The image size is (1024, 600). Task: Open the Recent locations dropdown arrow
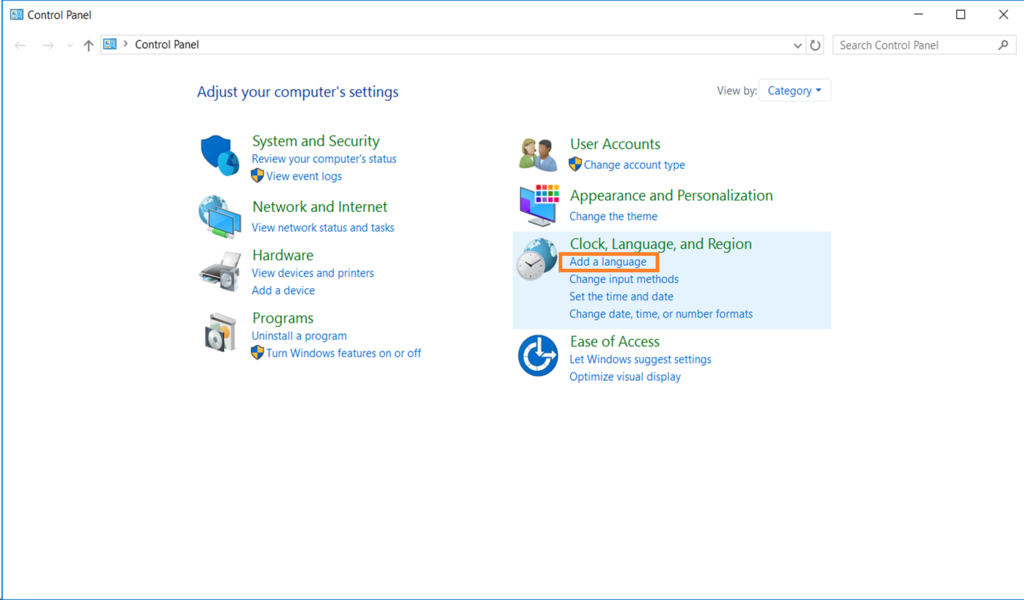[x=70, y=46]
